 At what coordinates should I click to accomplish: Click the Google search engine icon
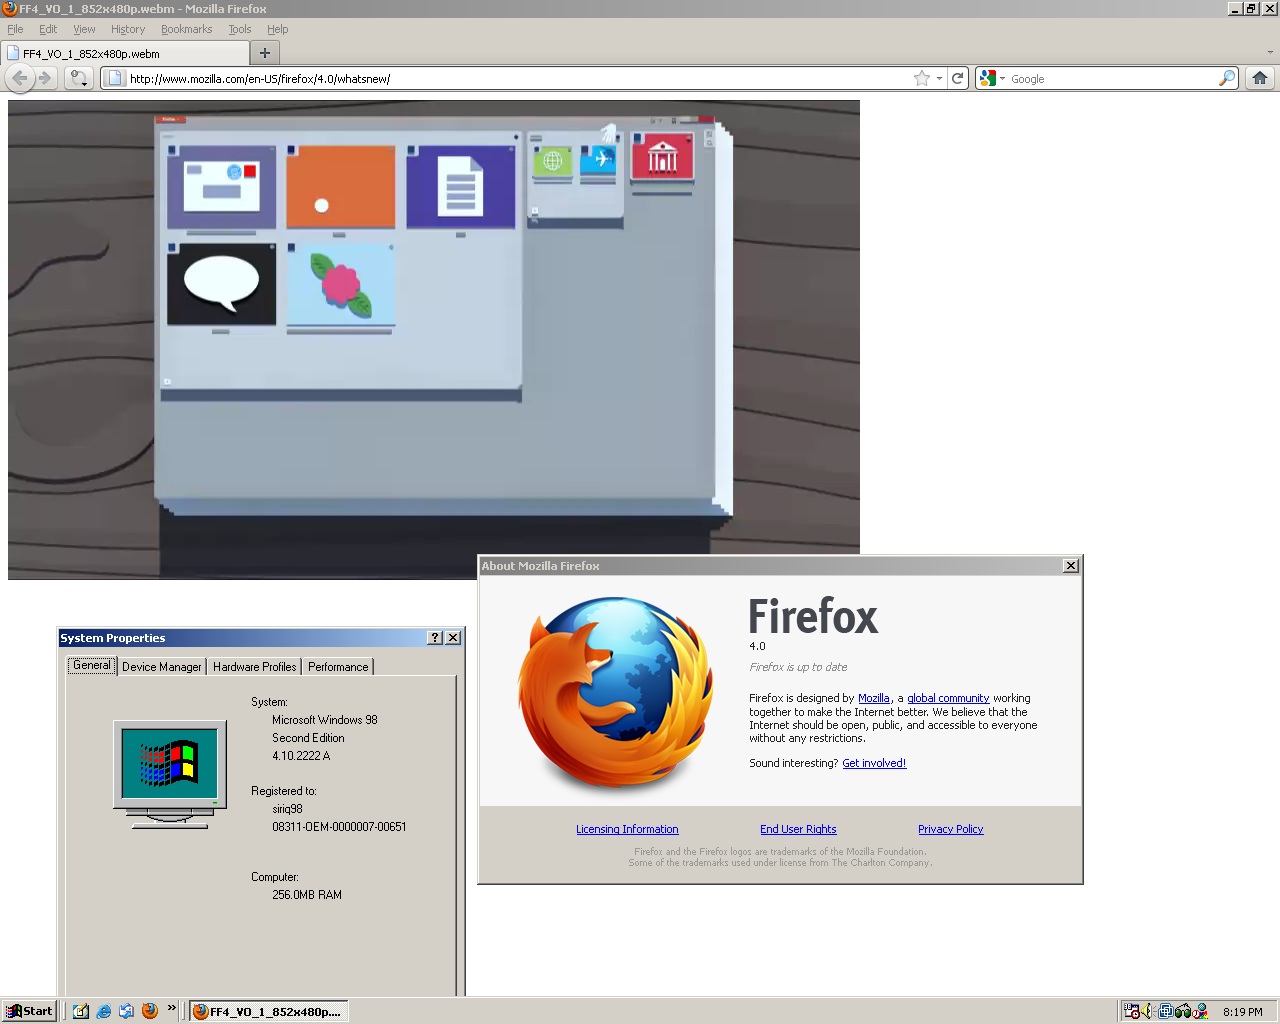pos(988,78)
